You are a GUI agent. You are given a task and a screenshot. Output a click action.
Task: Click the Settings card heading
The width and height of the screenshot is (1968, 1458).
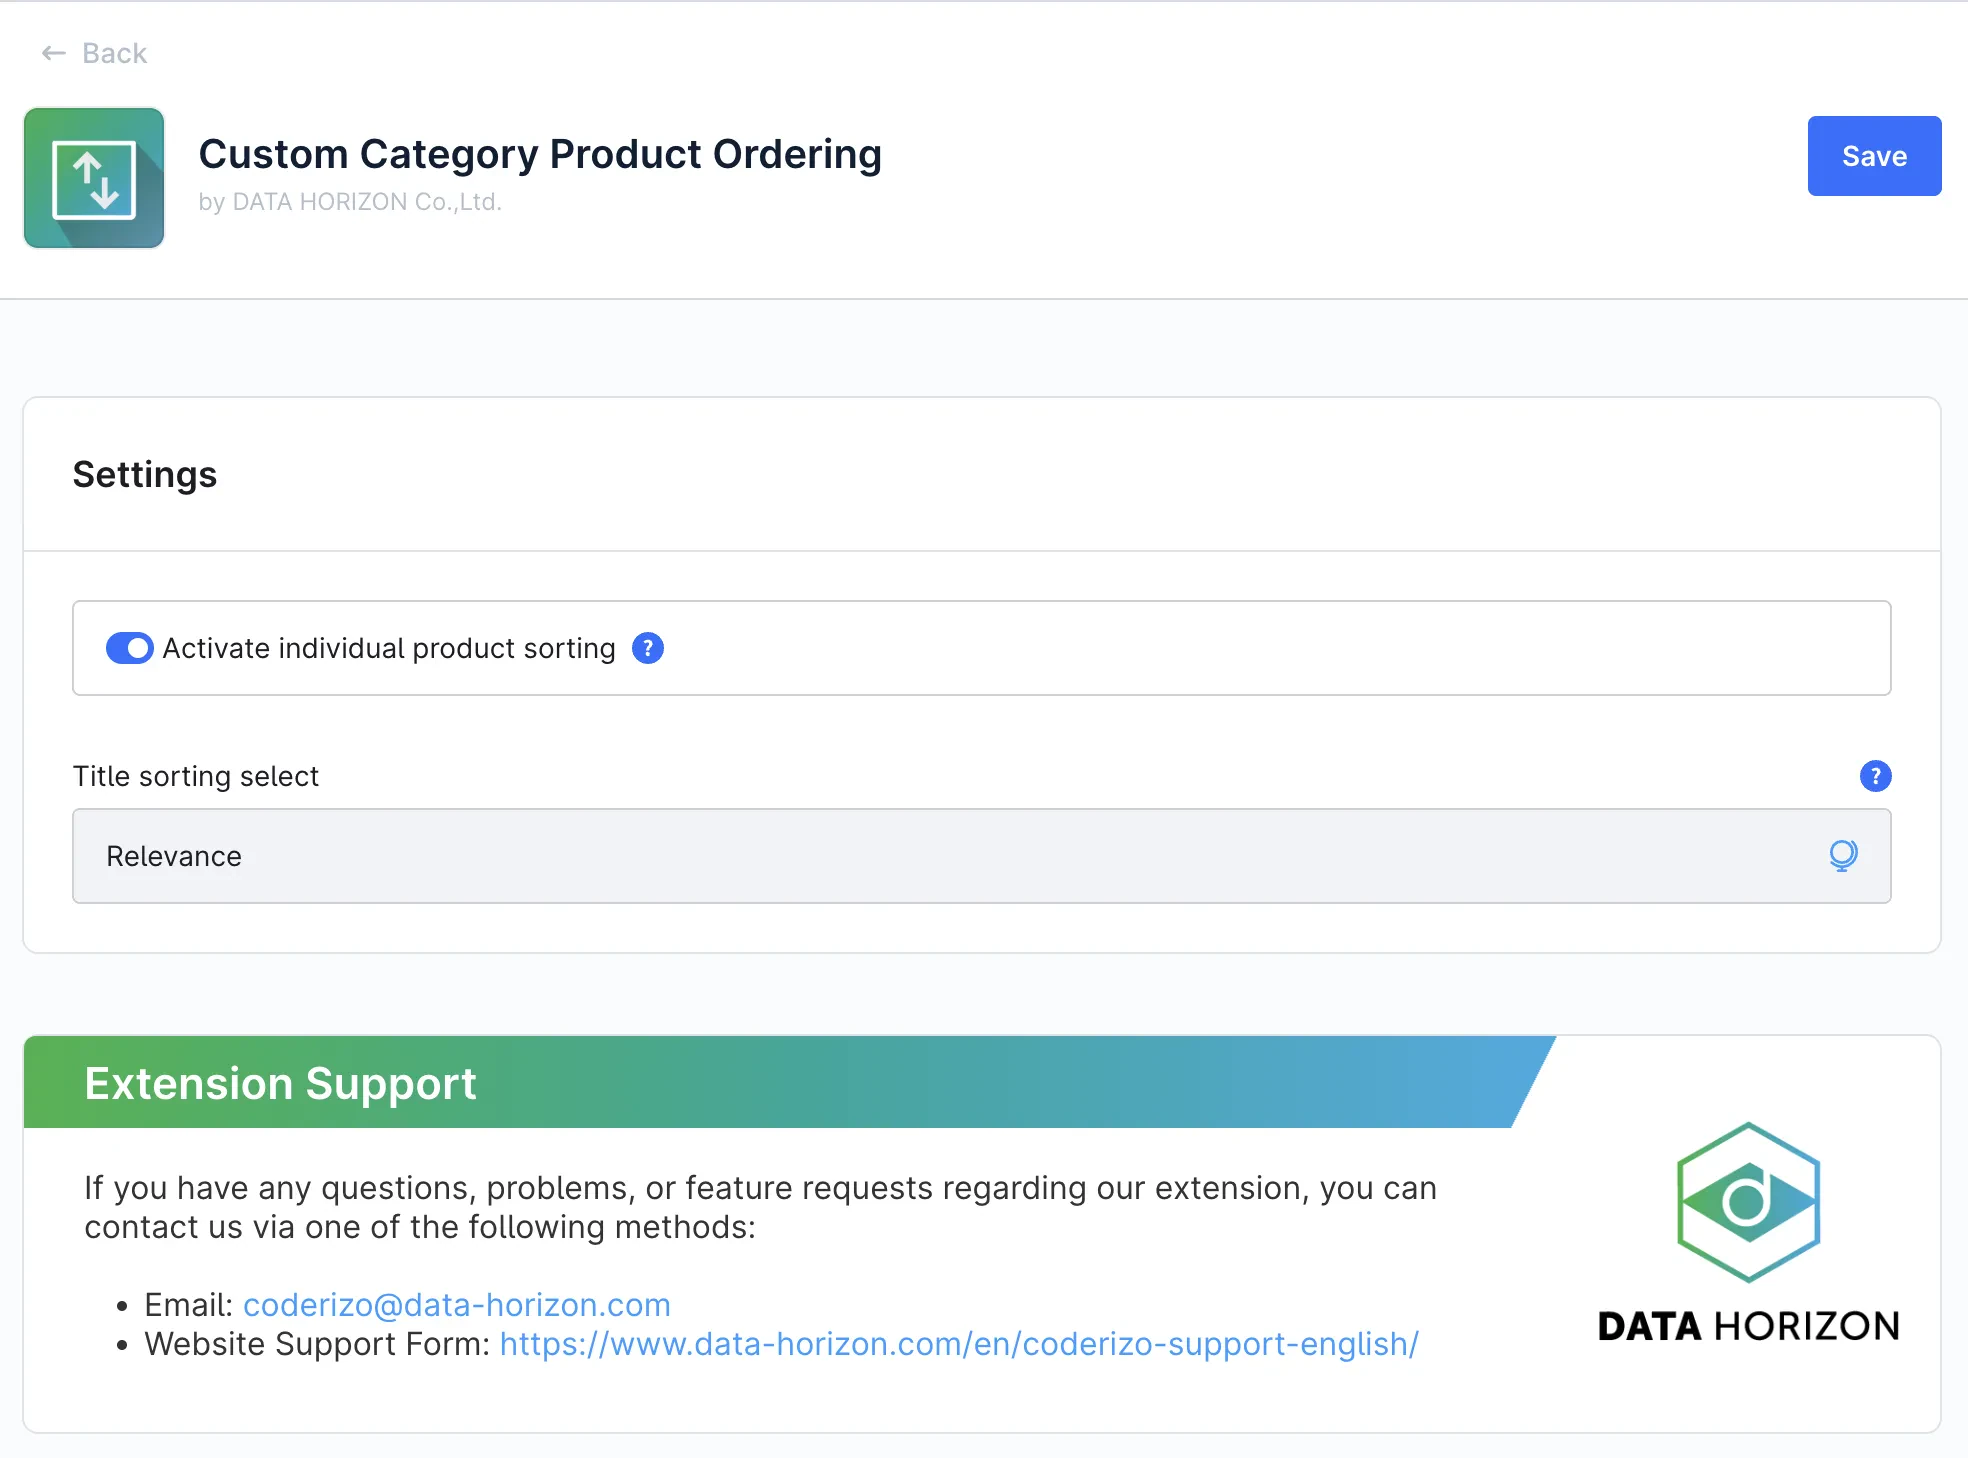(145, 474)
